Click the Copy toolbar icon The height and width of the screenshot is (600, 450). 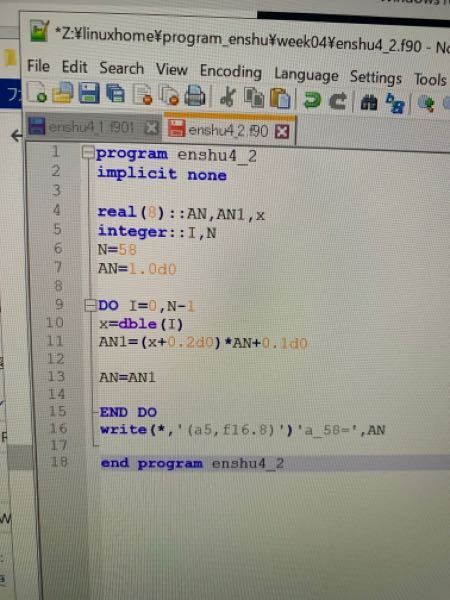pyautogui.click(x=254, y=97)
